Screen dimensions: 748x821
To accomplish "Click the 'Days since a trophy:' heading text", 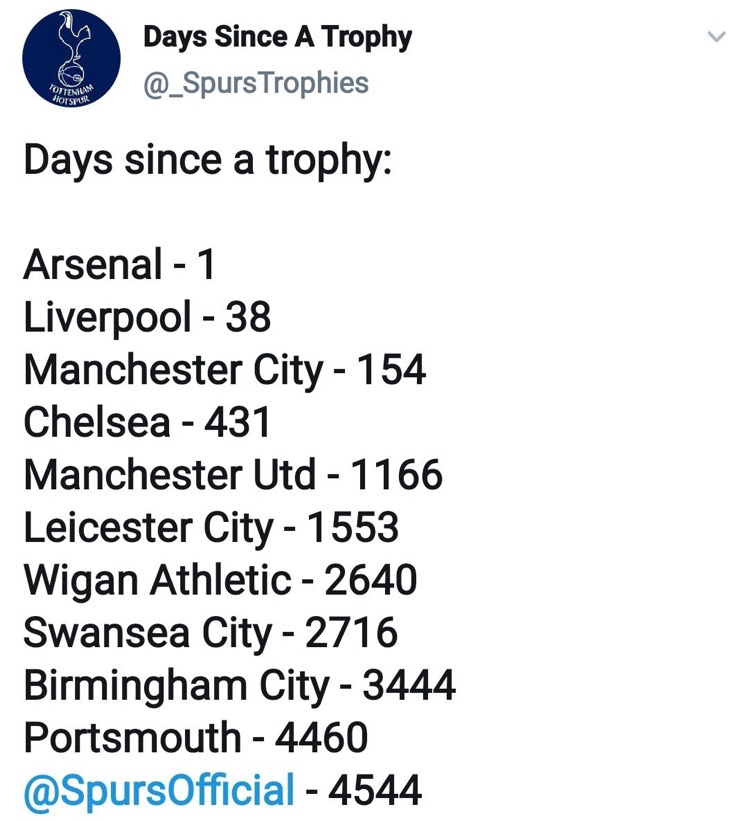I will 207,160.
